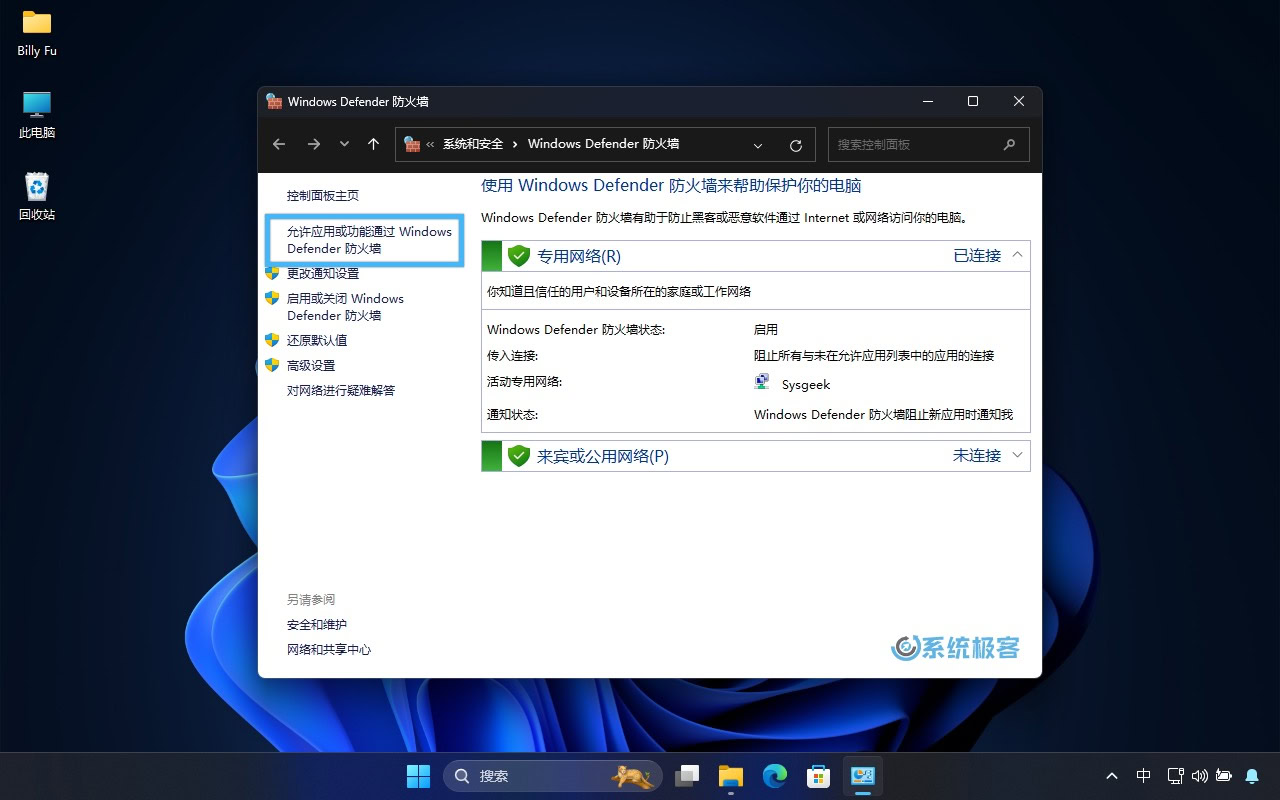The width and height of the screenshot is (1280, 800).
Task: Open 安全和维护 link
Action: [317, 624]
